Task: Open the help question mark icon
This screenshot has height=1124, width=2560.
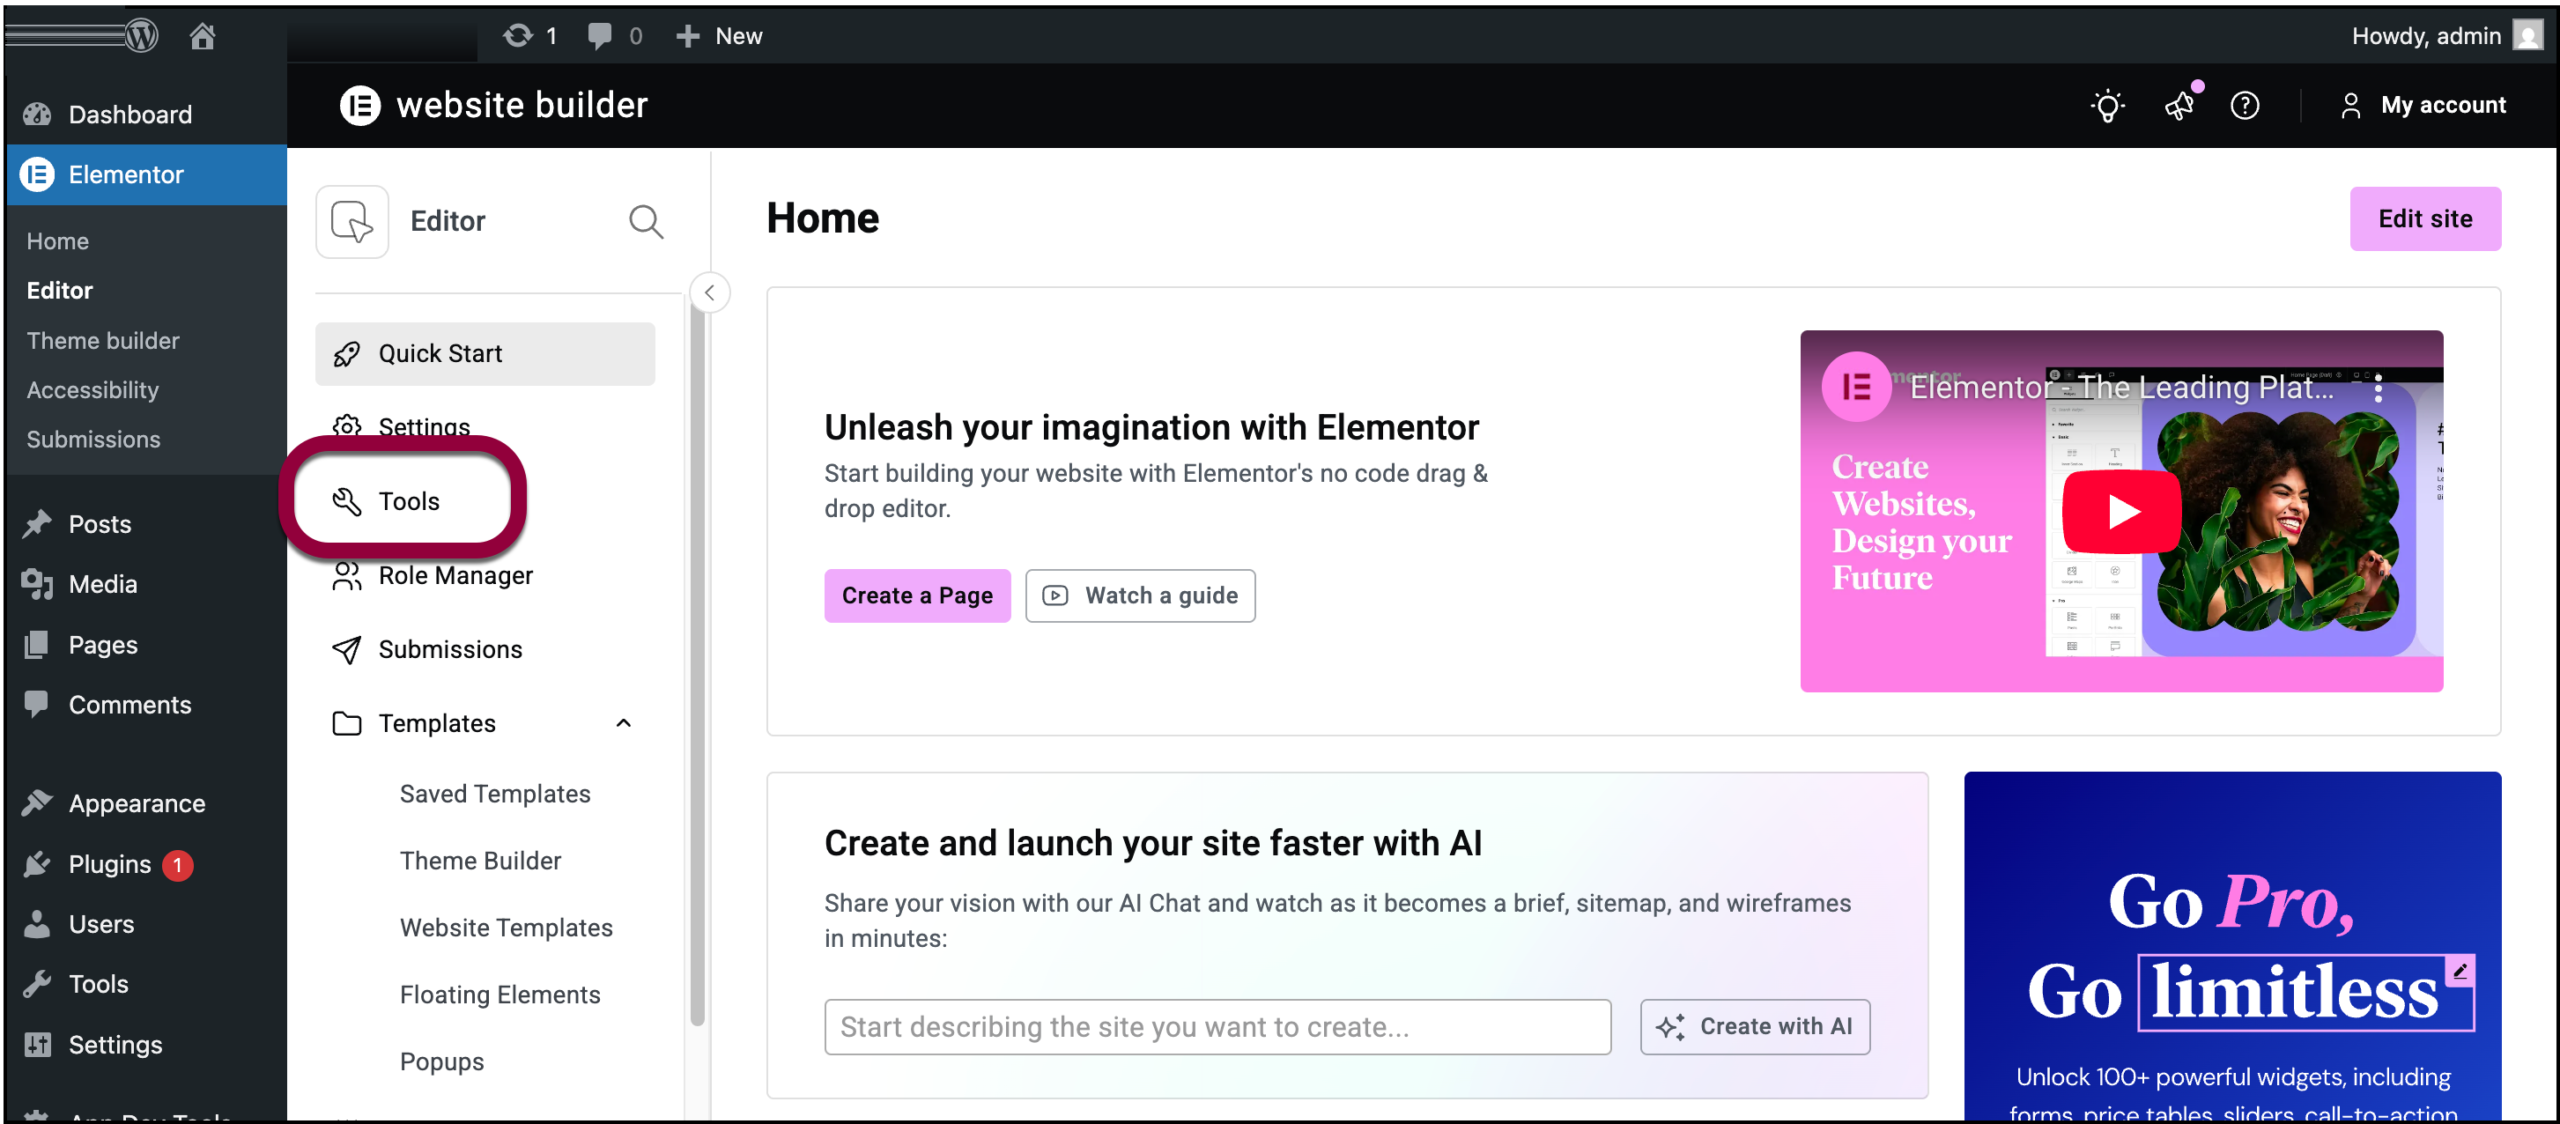Action: pyautogui.click(x=2245, y=105)
